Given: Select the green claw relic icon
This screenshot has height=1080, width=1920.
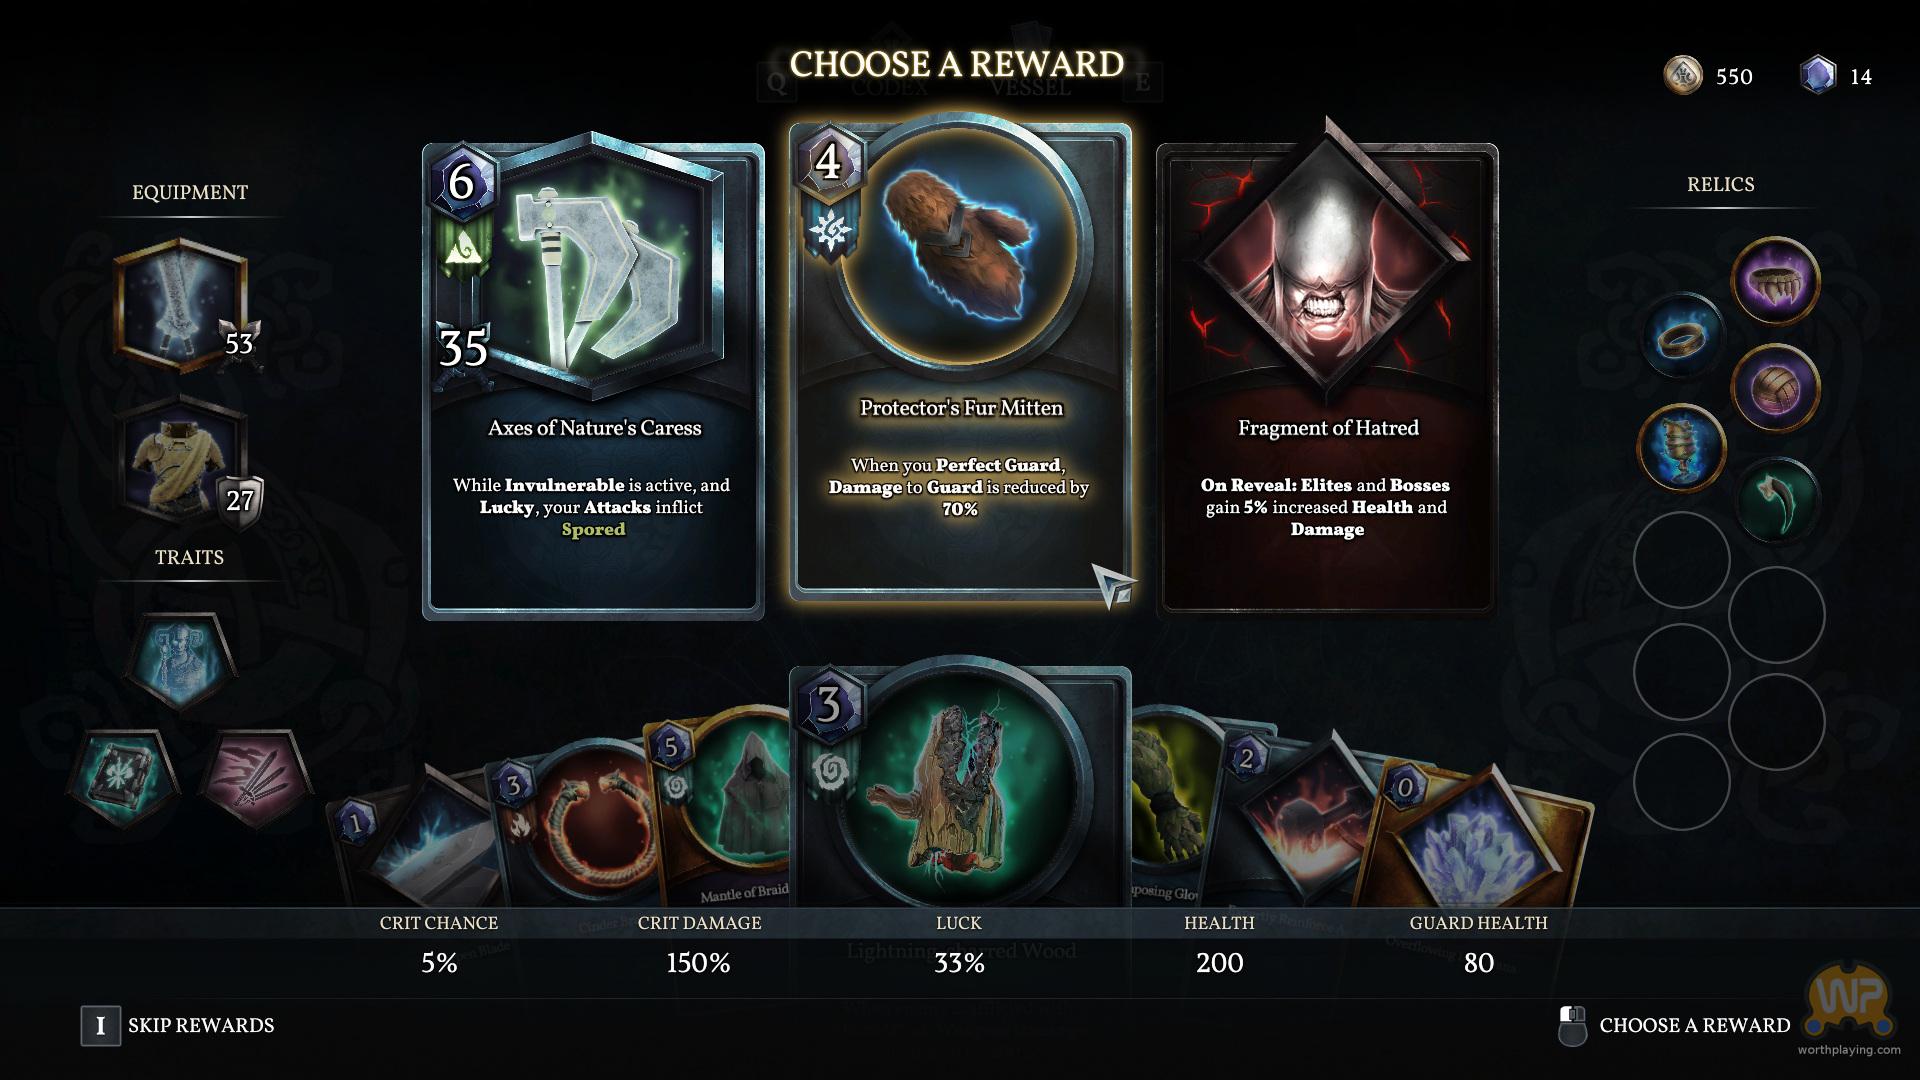Looking at the screenshot, I should click(1776, 500).
